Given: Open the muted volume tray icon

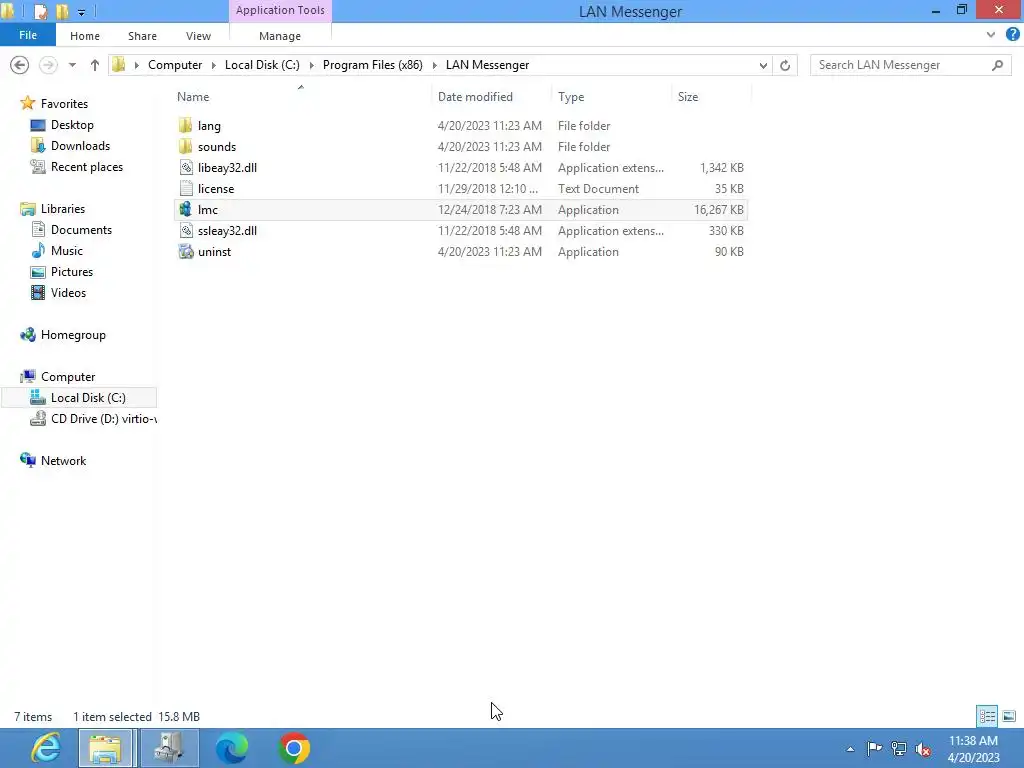Looking at the screenshot, I should [x=923, y=749].
